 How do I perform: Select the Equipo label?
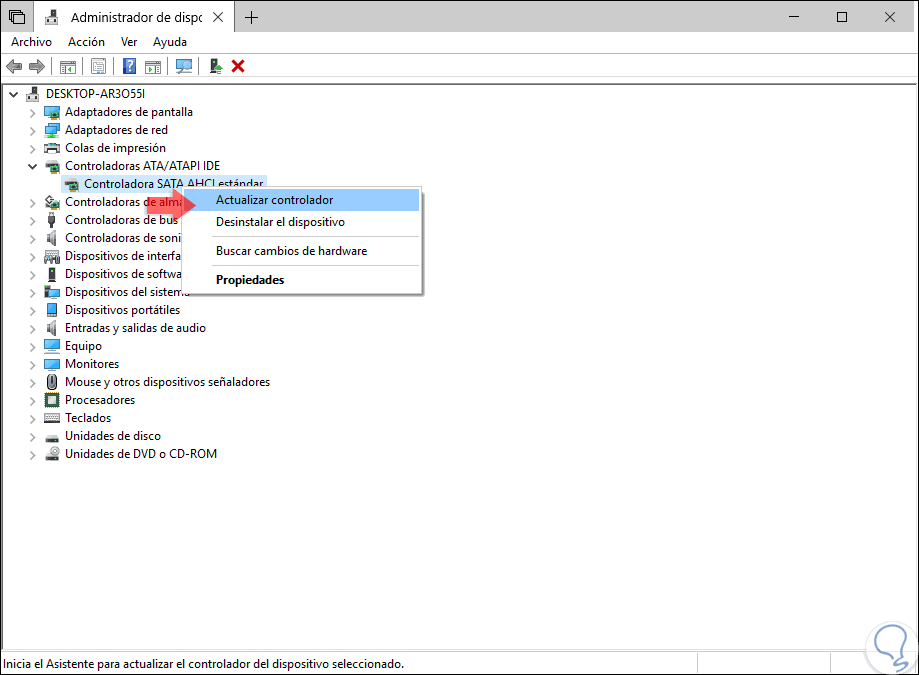click(83, 346)
